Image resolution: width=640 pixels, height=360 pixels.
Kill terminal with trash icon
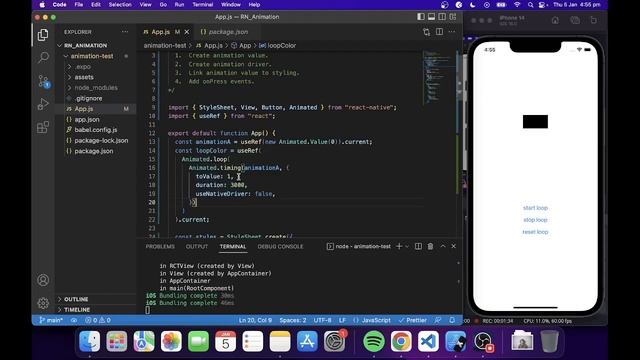click(430, 246)
